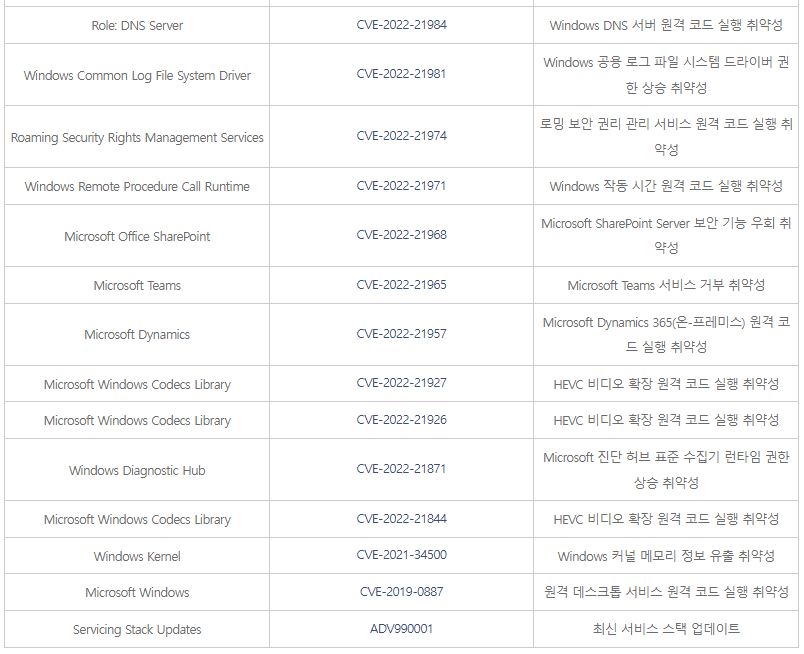The image size is (804, 654).
Task: Select the 'Role: DNS Server' cell
Action: pos(137,25)
